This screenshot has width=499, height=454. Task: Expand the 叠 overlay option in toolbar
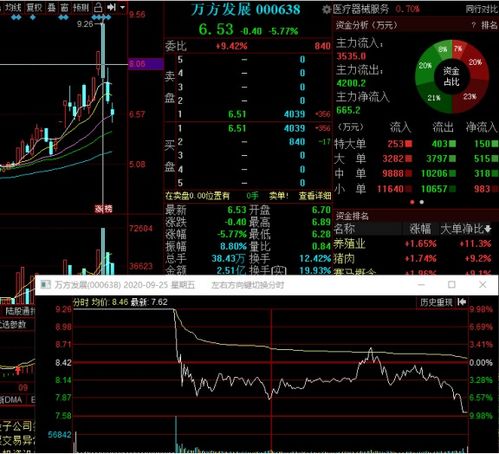coord(51,7)
